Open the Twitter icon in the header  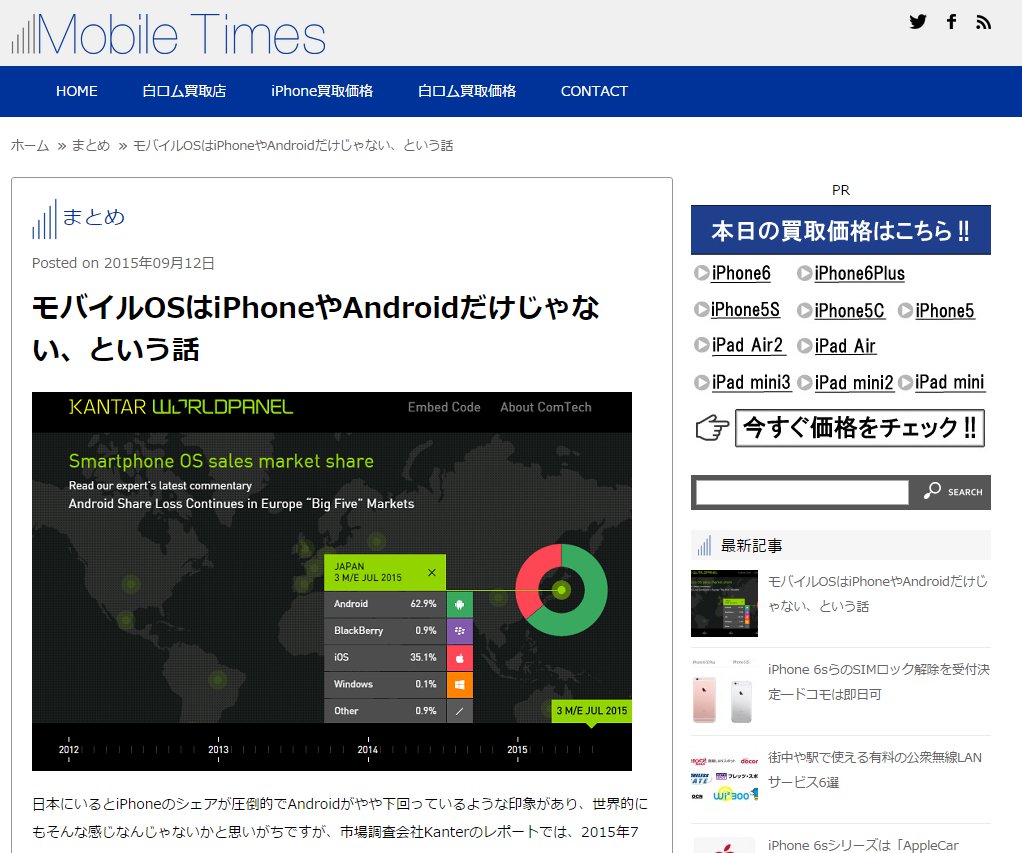click(x=918, y=22)
